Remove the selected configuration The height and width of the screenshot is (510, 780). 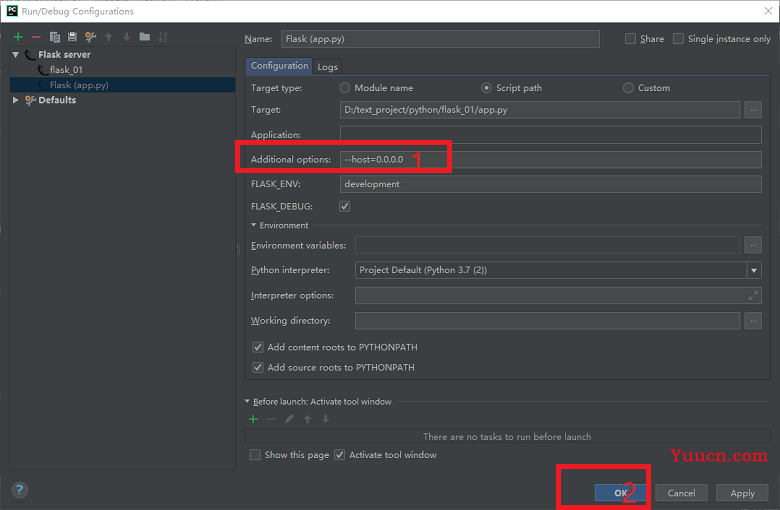pyautogui.click(x=36, y=37)
